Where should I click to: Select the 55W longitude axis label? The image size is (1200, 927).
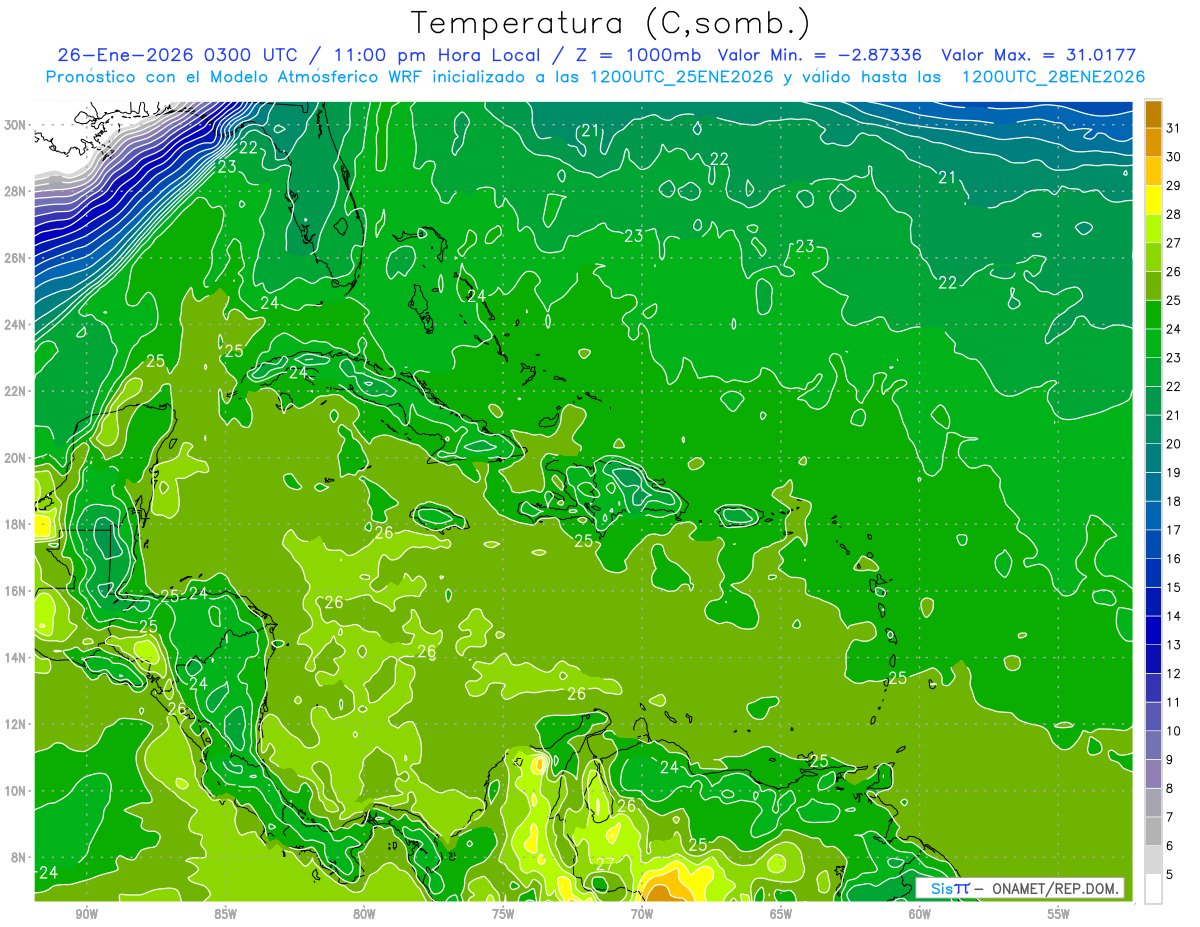pyautogui.click(x=1059, y=914)
